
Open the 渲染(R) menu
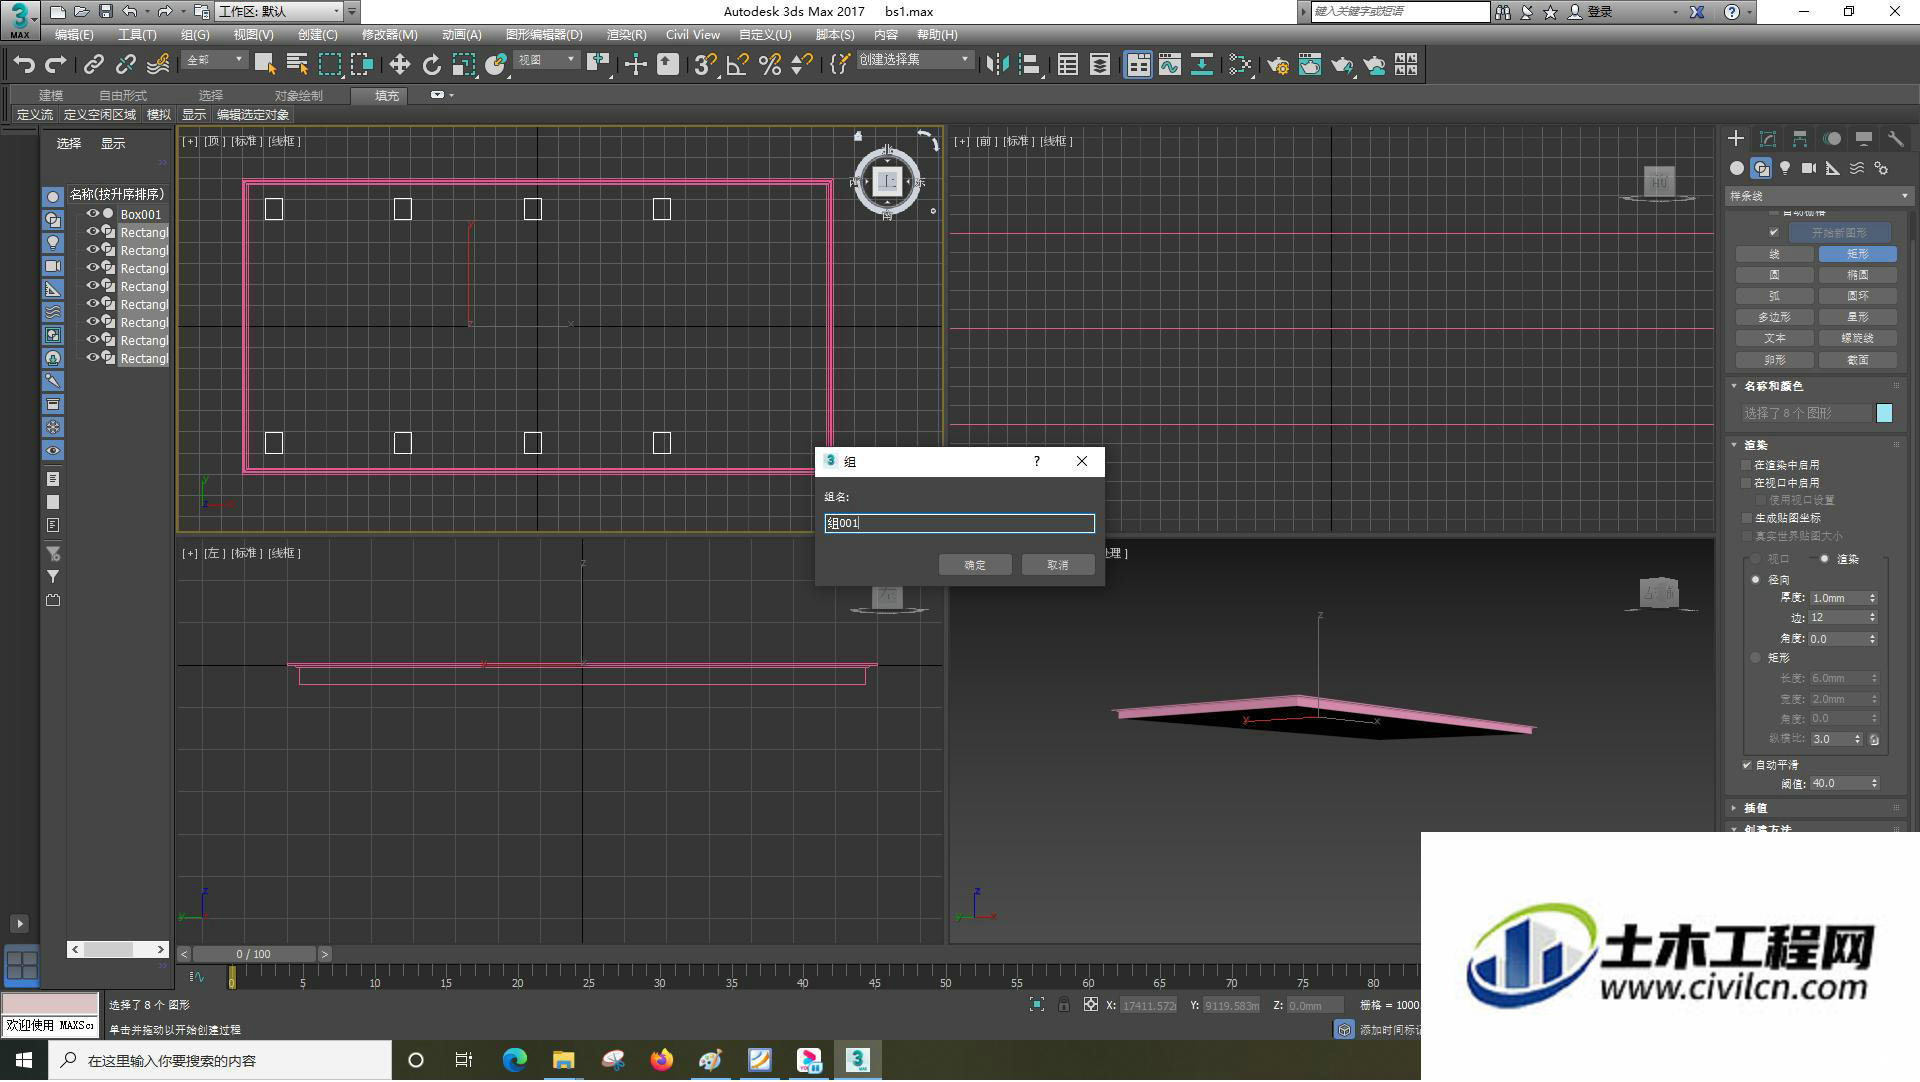pos(626,35)
